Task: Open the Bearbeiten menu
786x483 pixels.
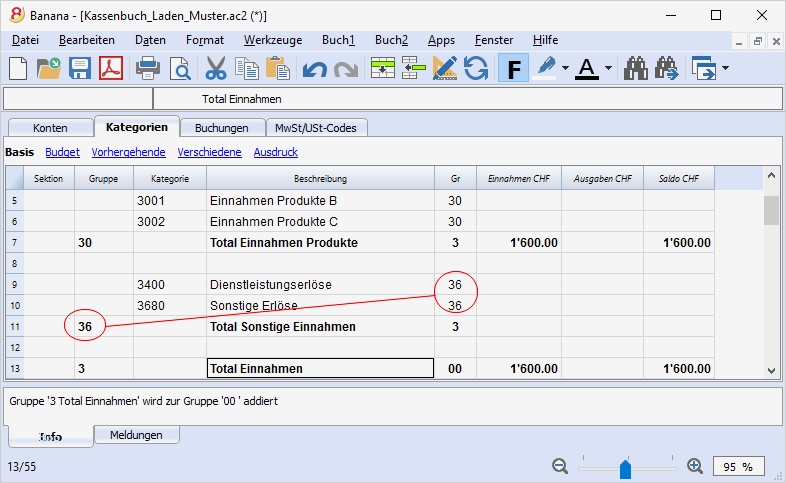Action: 87,40
